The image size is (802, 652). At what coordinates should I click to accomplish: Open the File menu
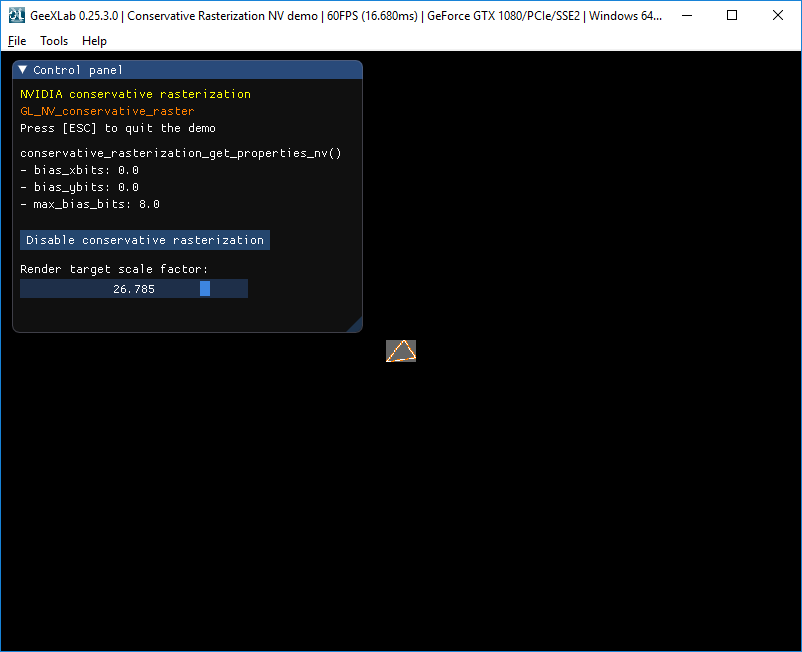pos(17,41)
